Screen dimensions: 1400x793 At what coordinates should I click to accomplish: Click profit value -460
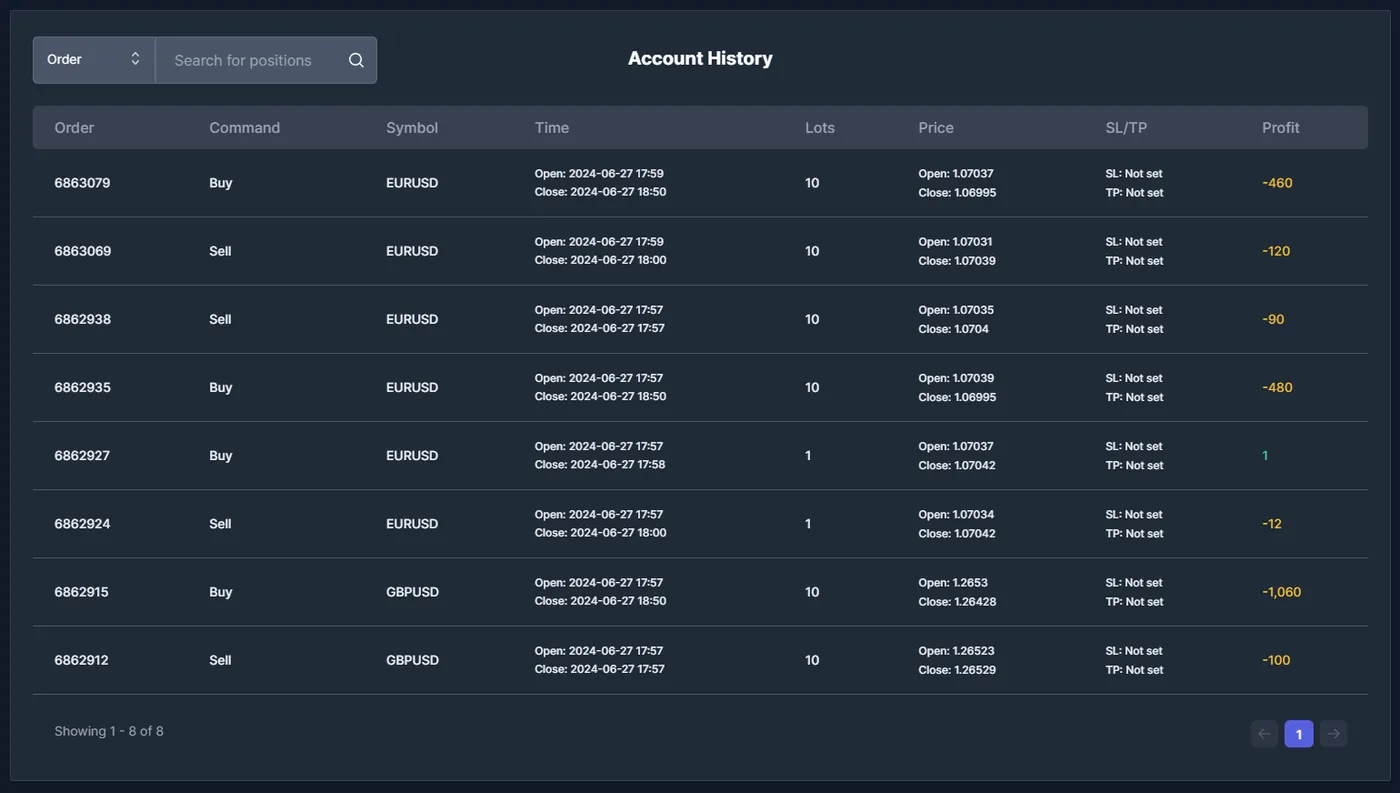[1277, 183]
